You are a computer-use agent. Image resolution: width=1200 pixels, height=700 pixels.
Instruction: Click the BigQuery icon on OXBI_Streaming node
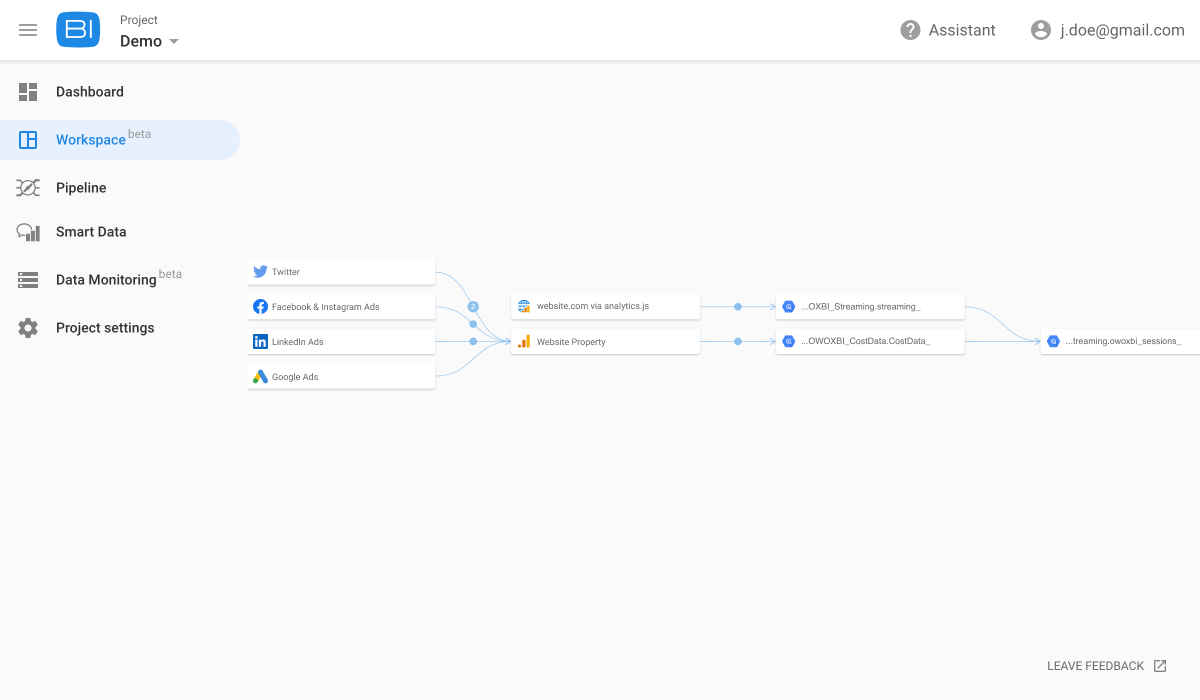point(788,307)
